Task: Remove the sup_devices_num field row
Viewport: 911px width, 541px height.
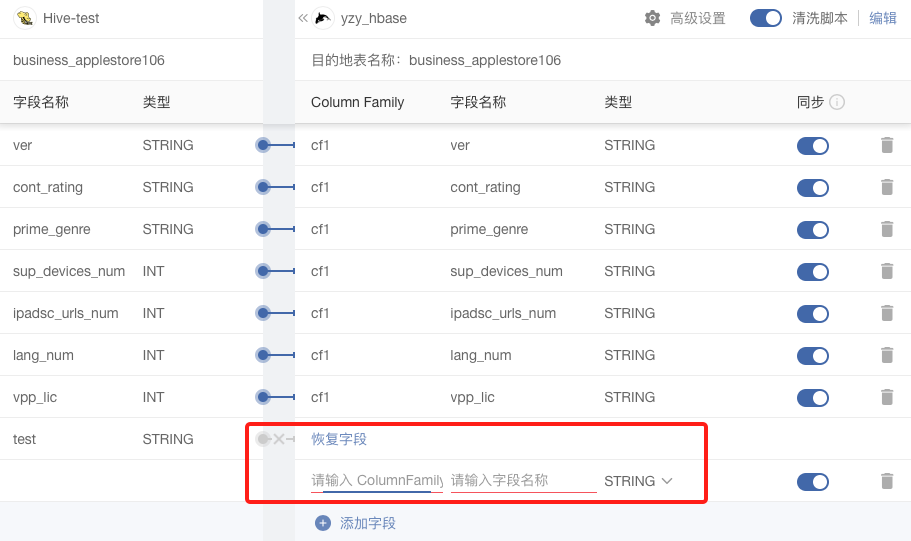Action: tap(886, 271)
